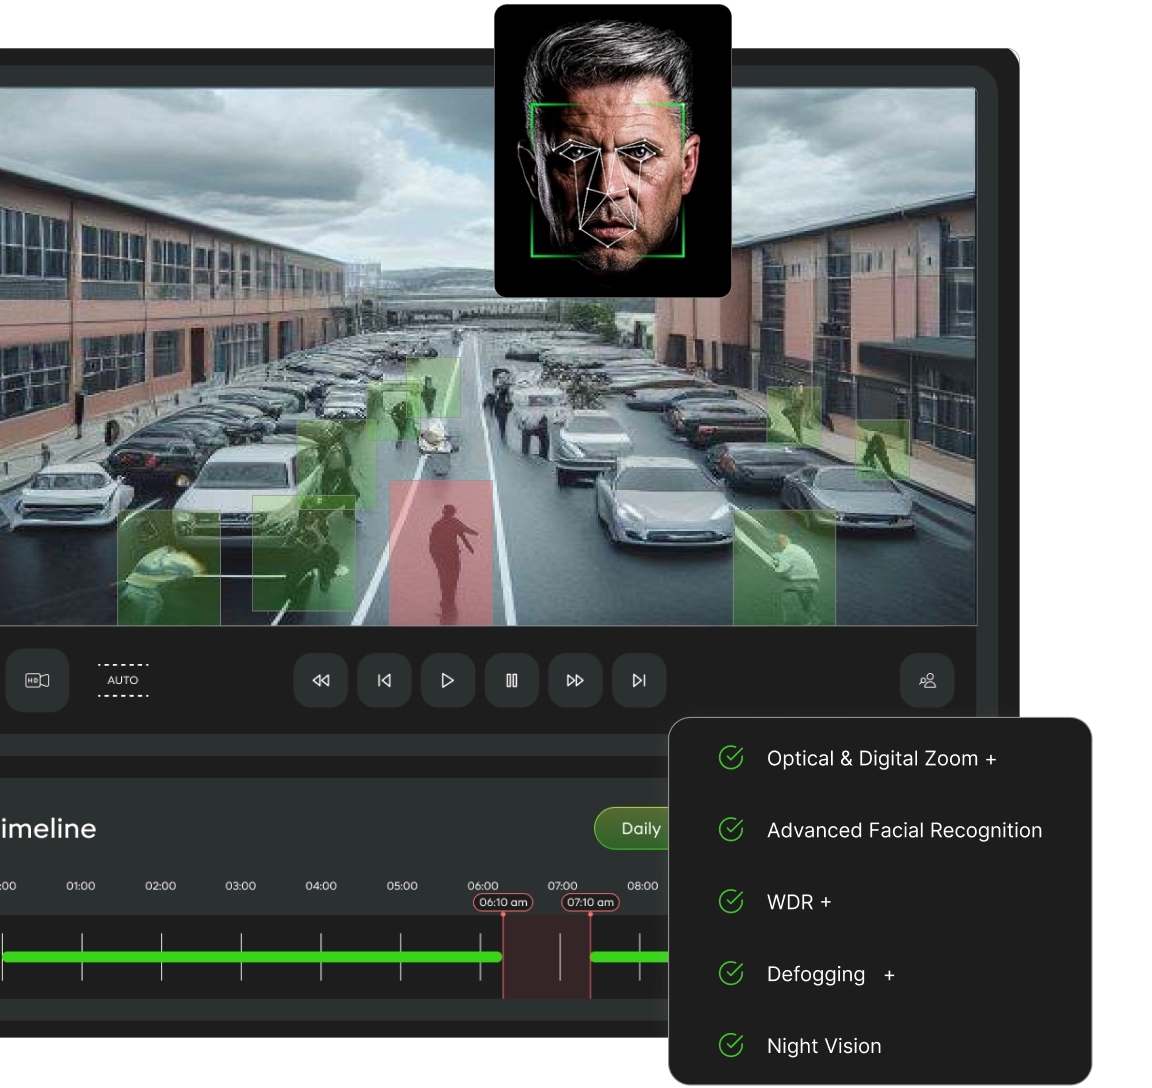
Task: Open the facial recognition thumbnail
Action: (x=613, y=151)
